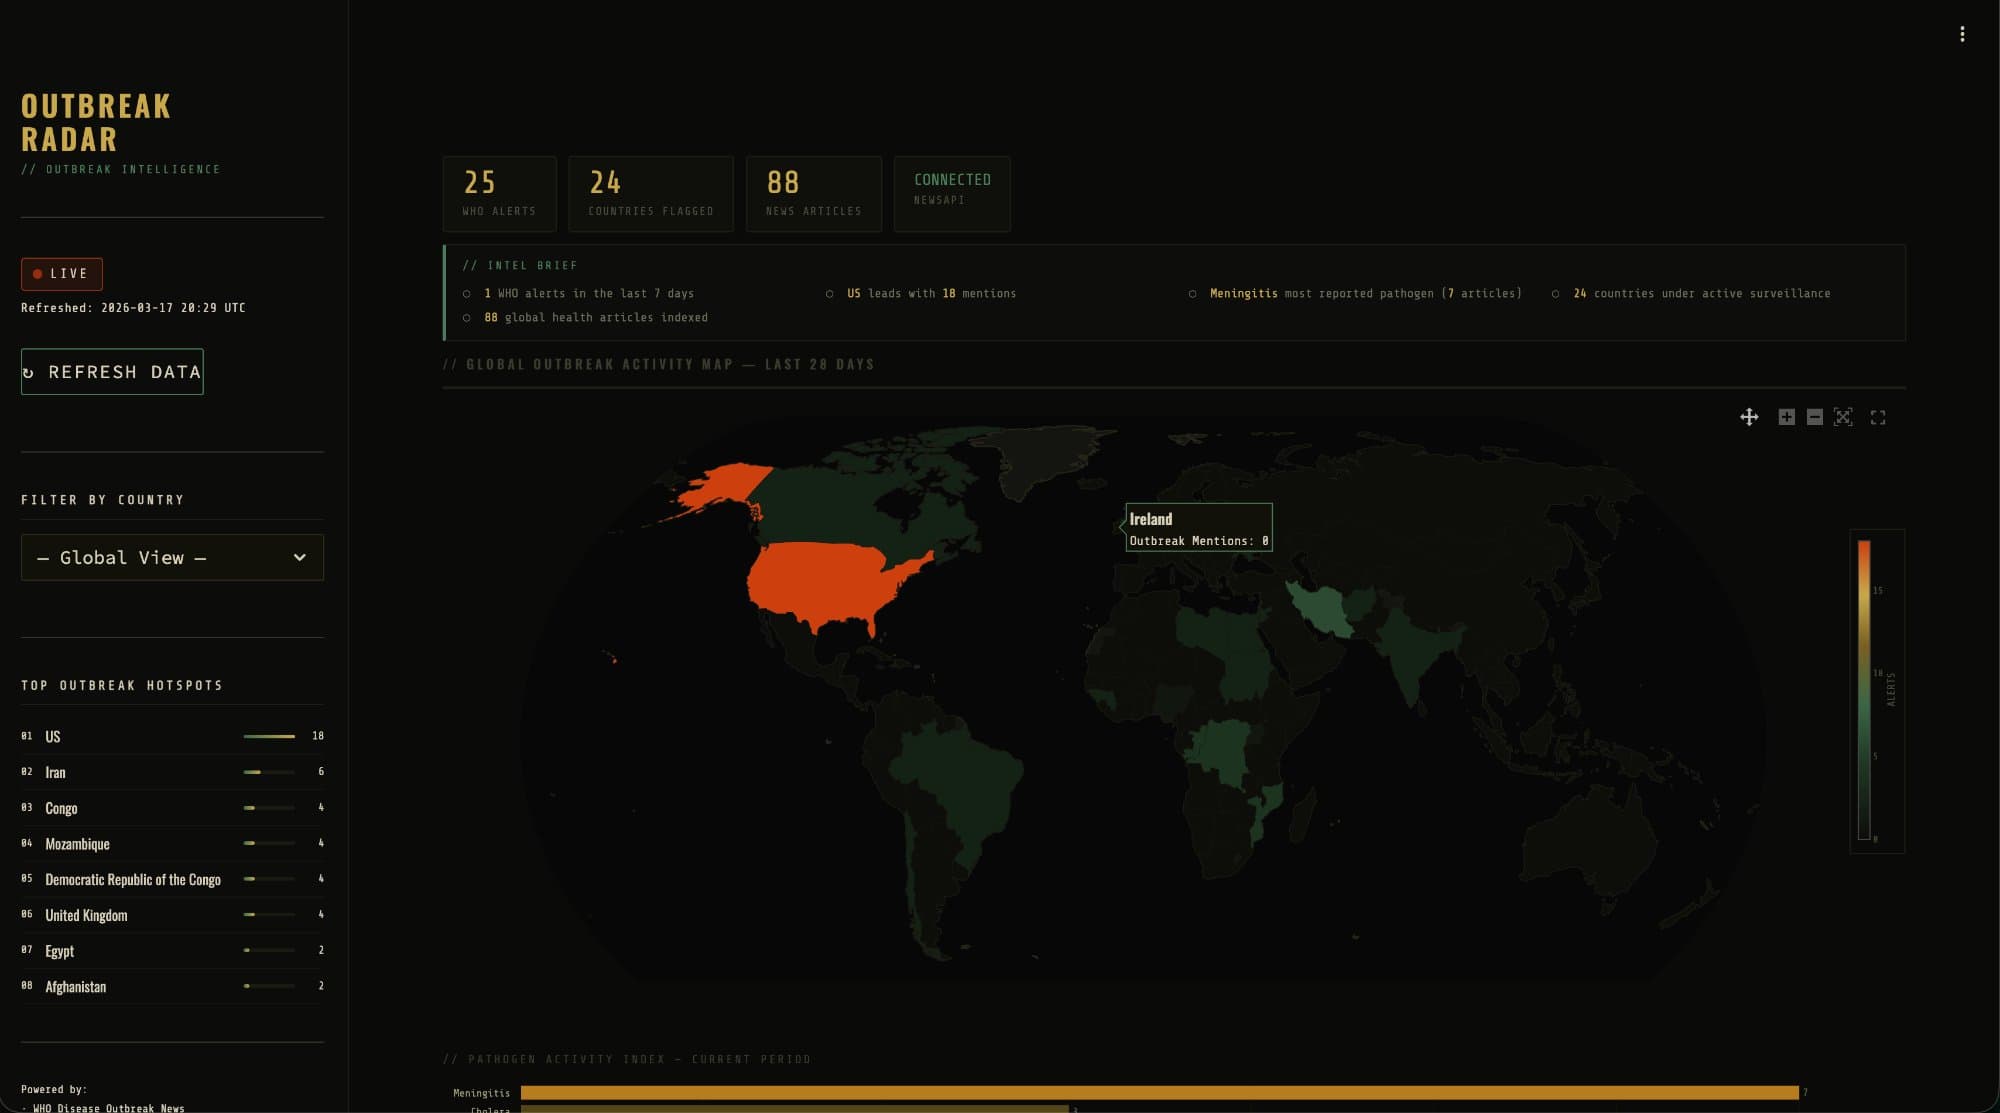Click the Iran hotspot progress bar
The width and height of the screenshot is (2000, 1113).
269,772
